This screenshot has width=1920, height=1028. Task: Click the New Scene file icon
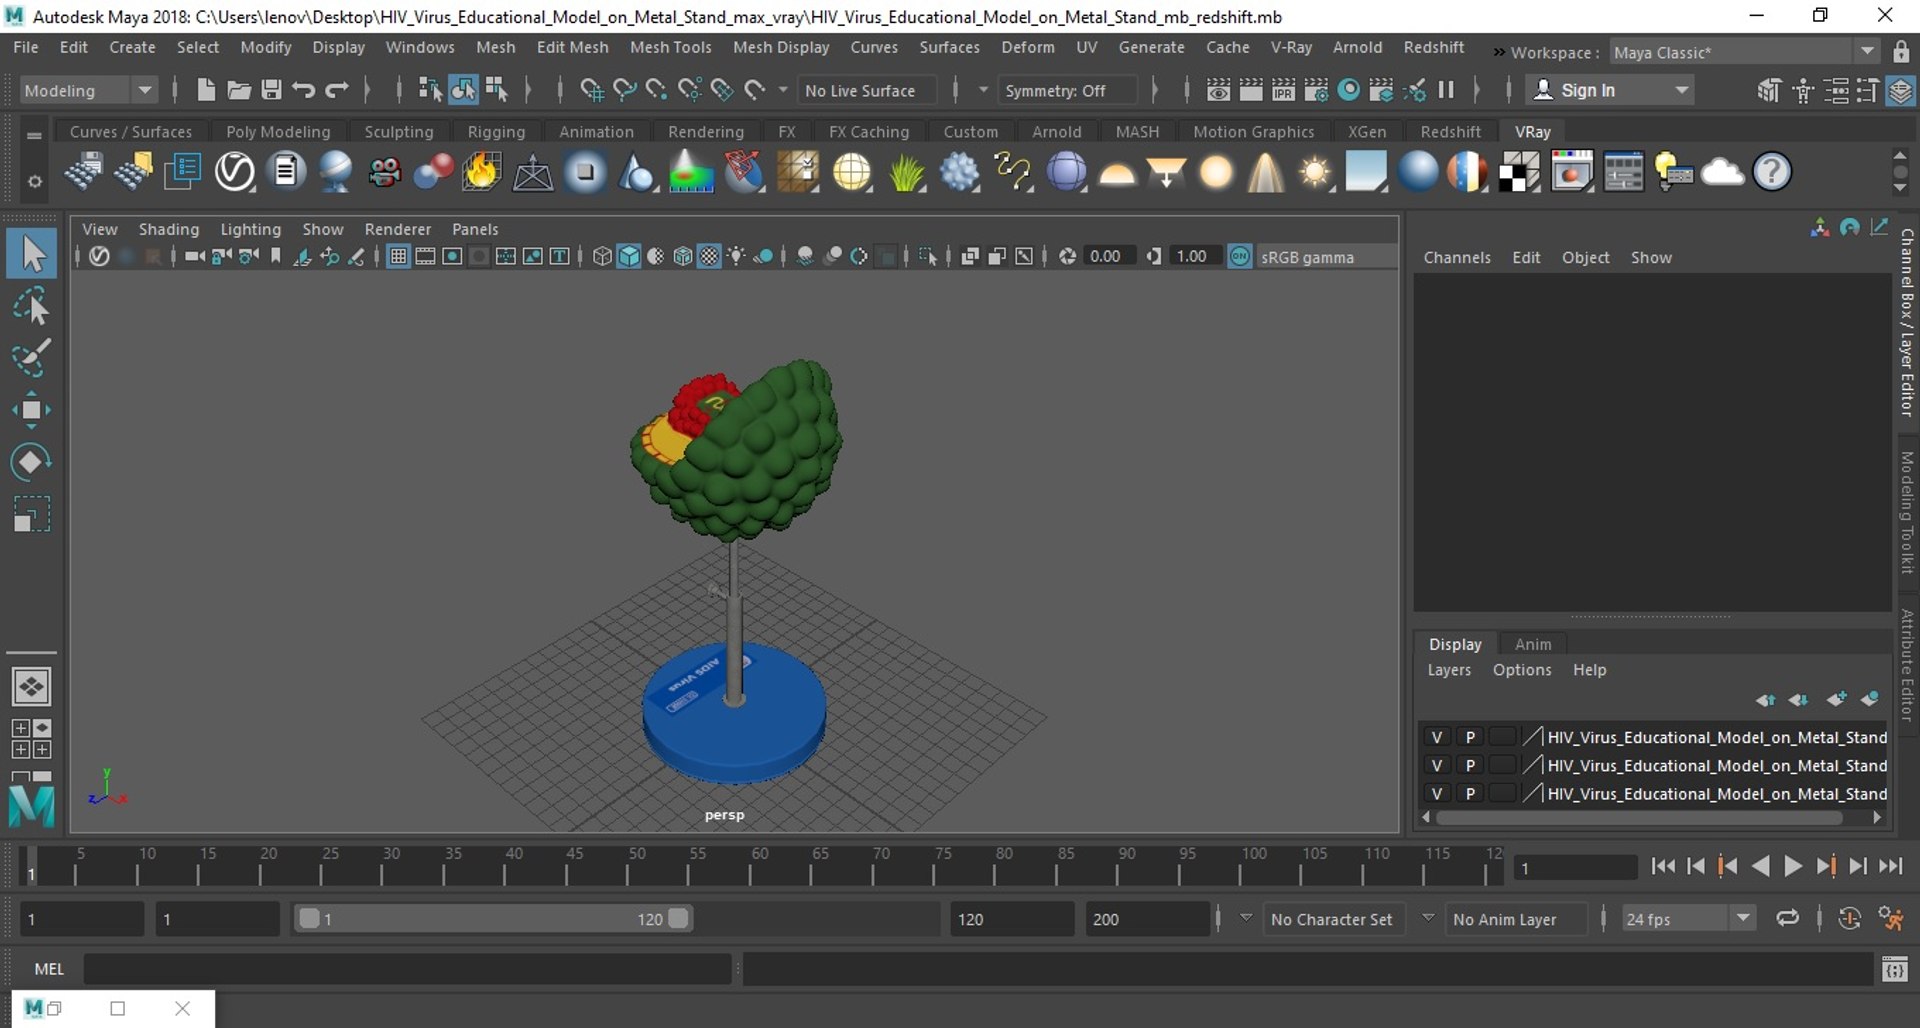pyautogui.click(x=206, y=90)
